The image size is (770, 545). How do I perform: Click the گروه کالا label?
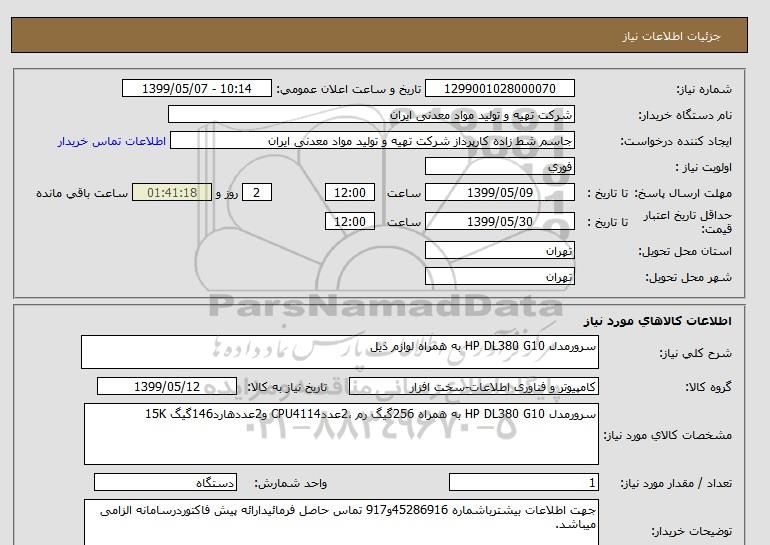(709, 387)
